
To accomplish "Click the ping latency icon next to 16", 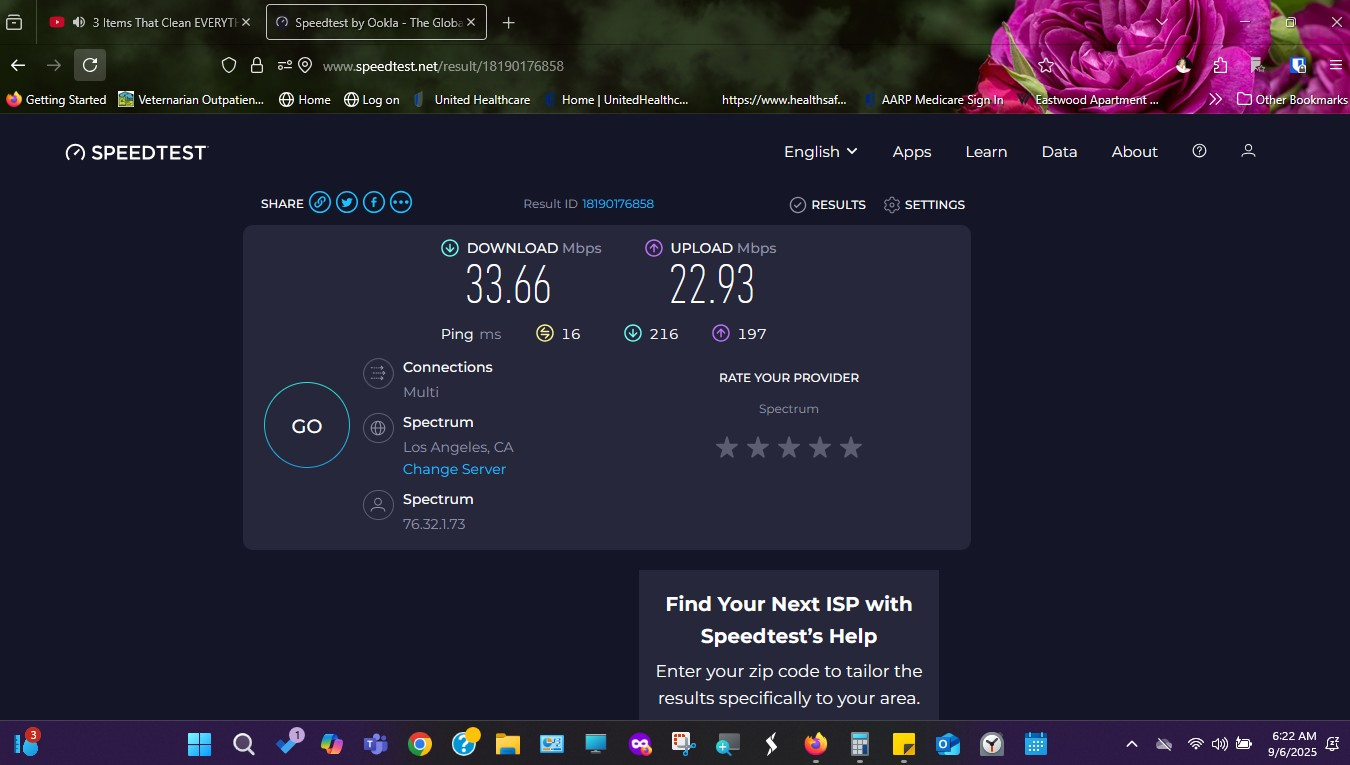I will pos(545,333).
